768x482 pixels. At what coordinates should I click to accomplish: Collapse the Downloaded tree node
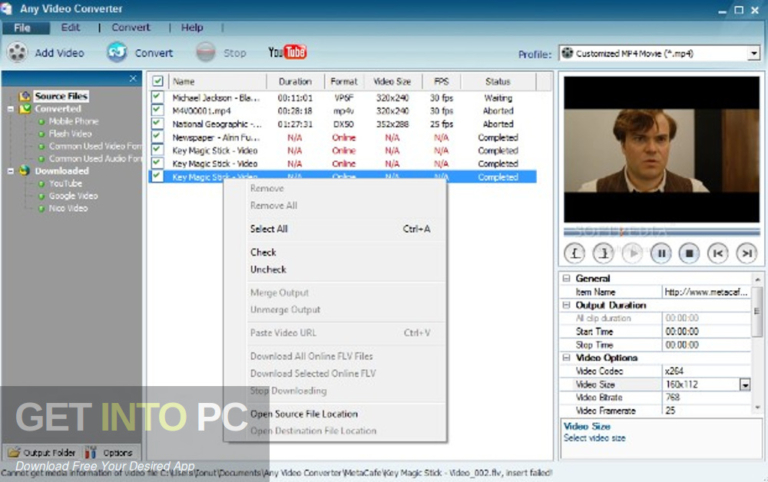[x=10, y=171]
